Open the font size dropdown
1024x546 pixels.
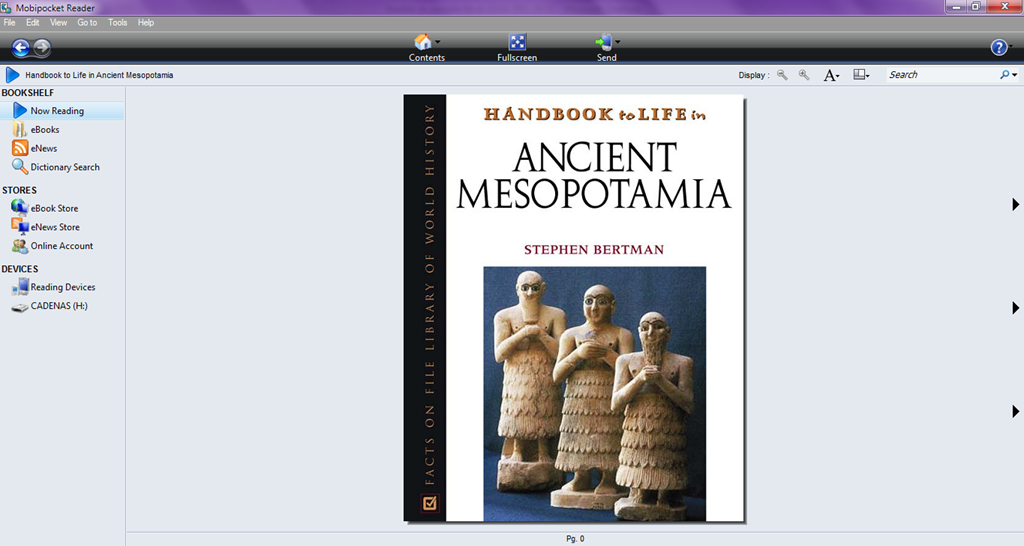click(x=831, y=75)
